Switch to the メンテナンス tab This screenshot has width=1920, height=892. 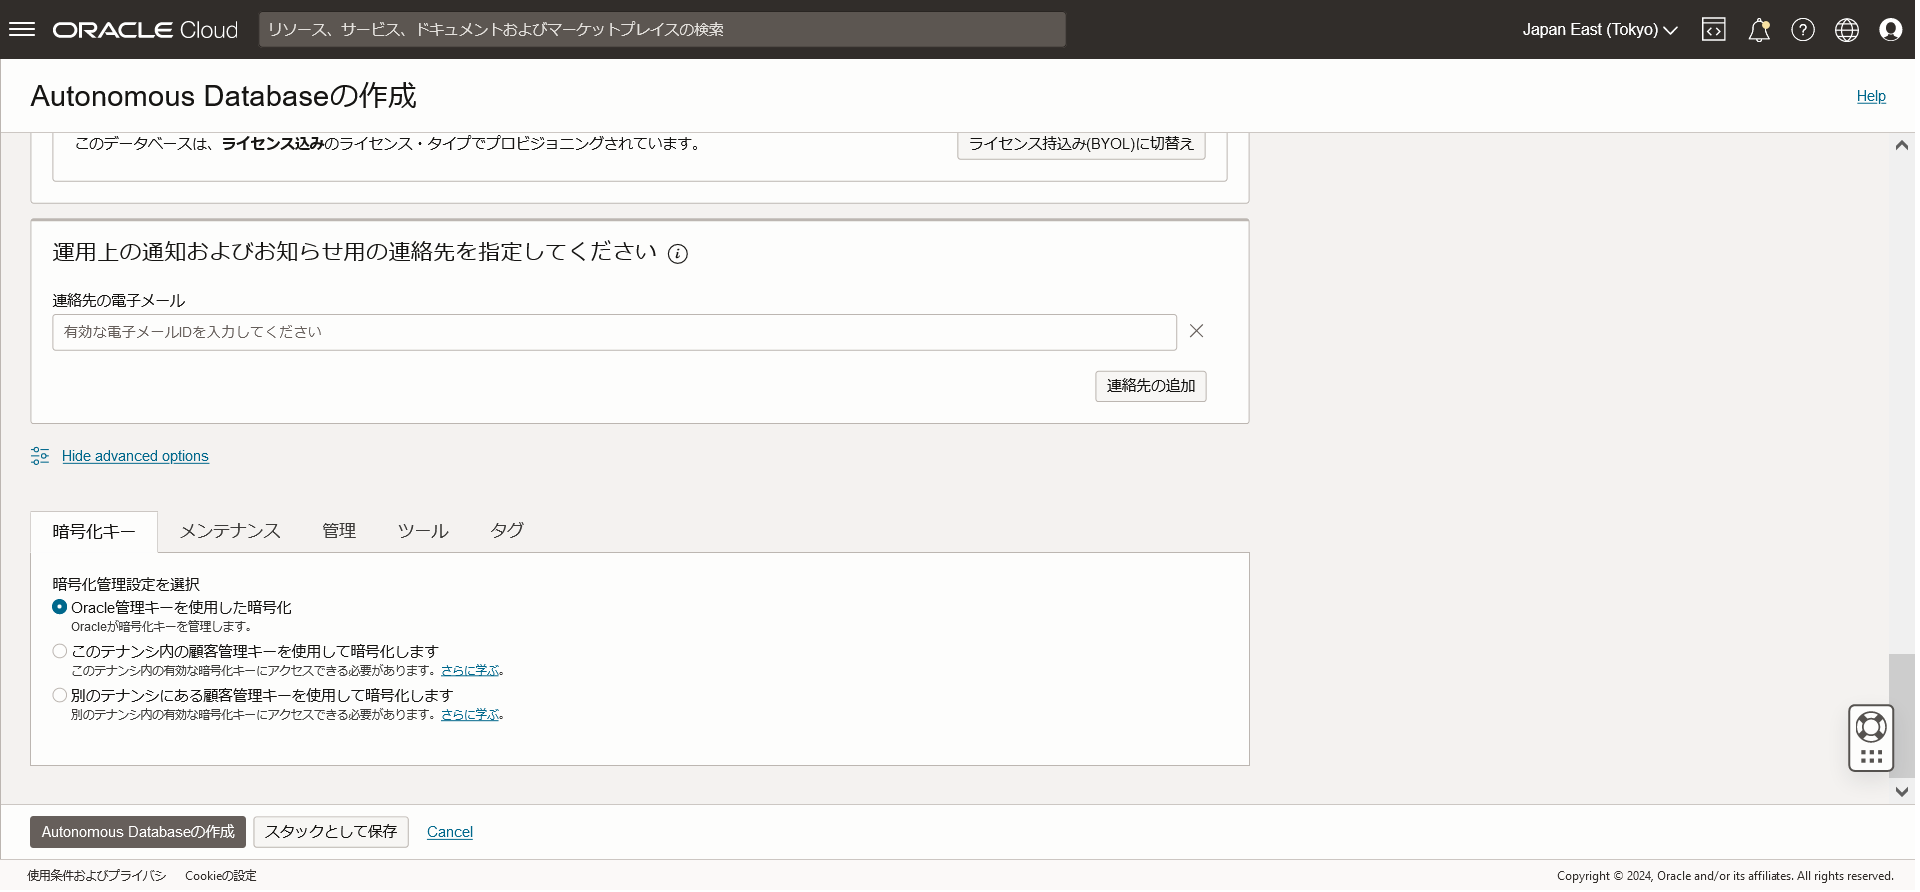tap(230, 531)
